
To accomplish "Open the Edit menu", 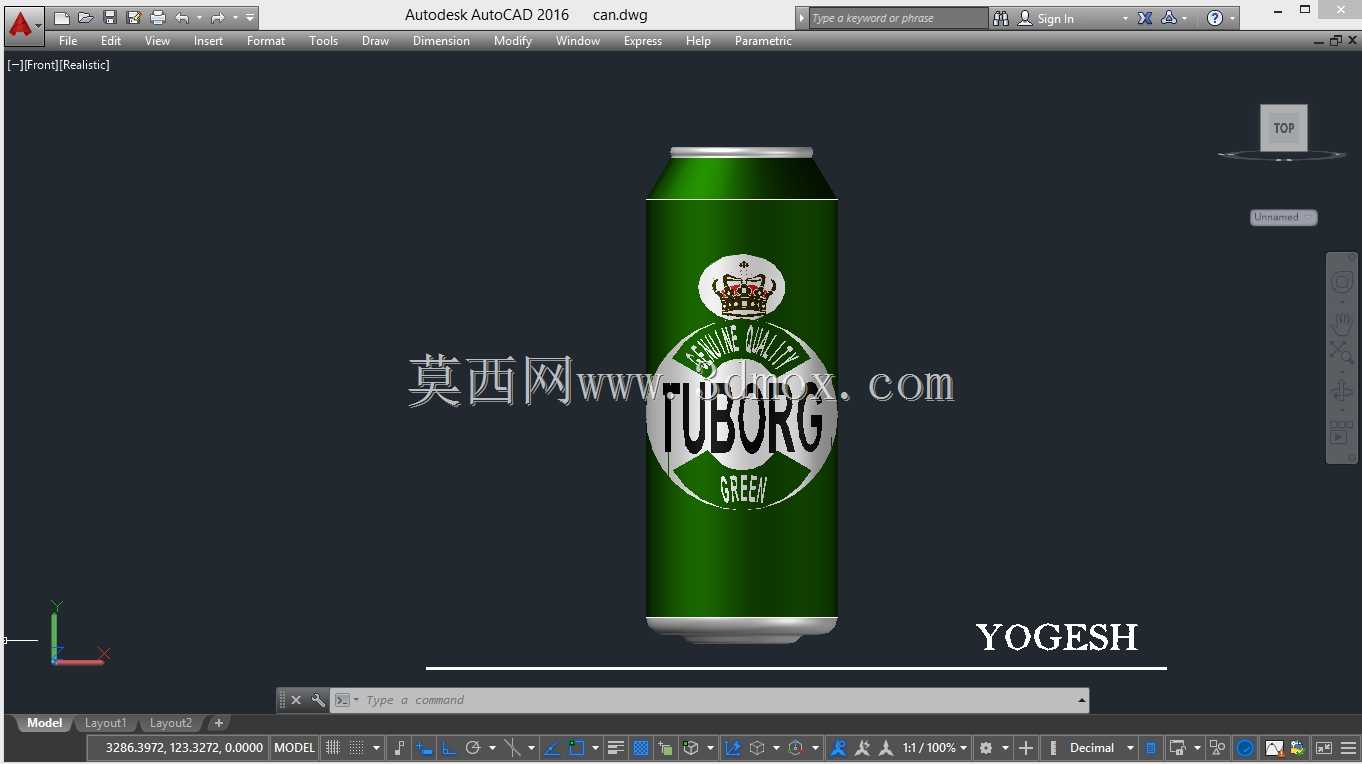I will pyautogui.click(x=111, y=41).
